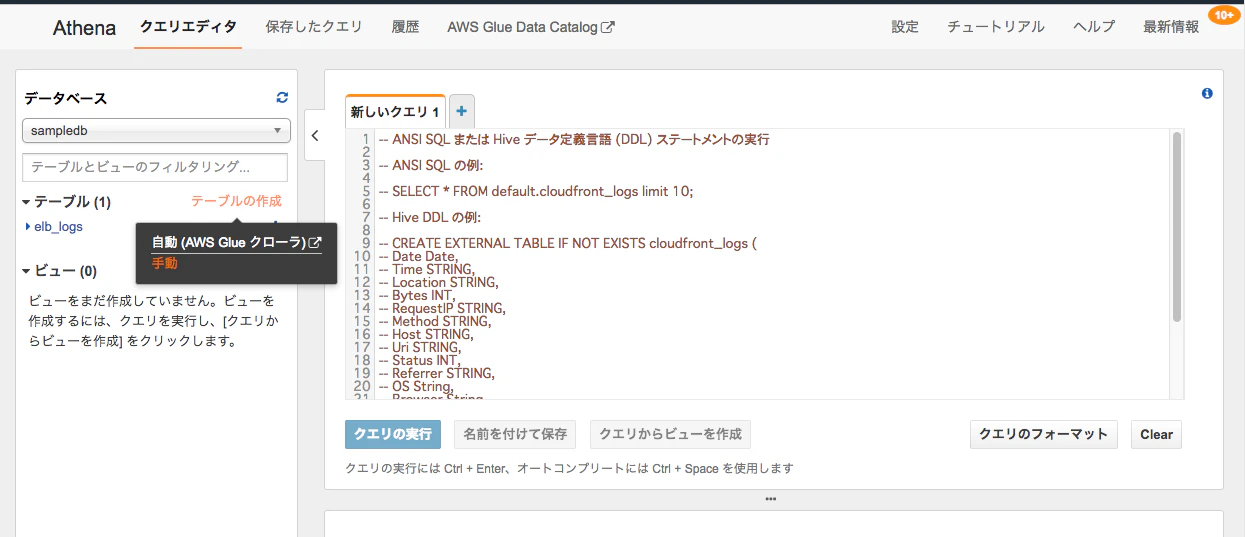The image size is (1245, 537).
Task: Click the pane resize handle dots
Action: pos(770,498)
